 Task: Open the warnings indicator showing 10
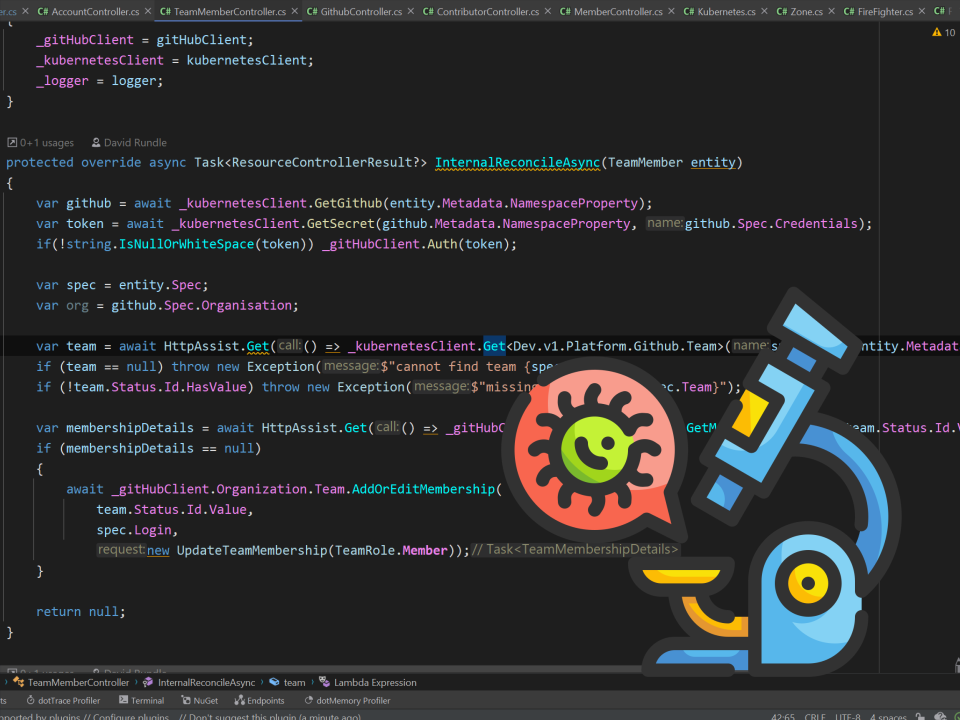tap(943, 32)
